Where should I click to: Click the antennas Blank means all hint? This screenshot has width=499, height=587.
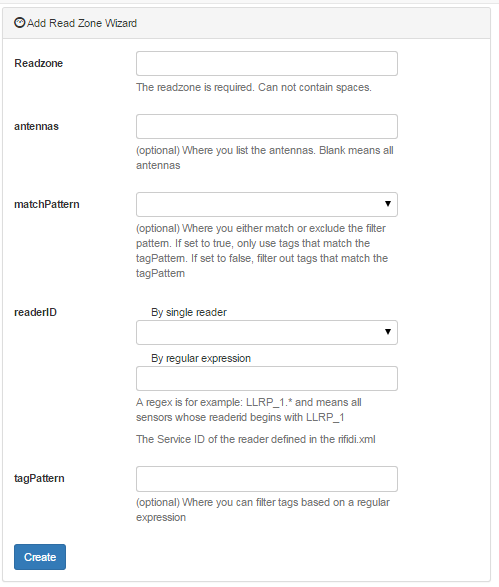[x=265, y=158]
